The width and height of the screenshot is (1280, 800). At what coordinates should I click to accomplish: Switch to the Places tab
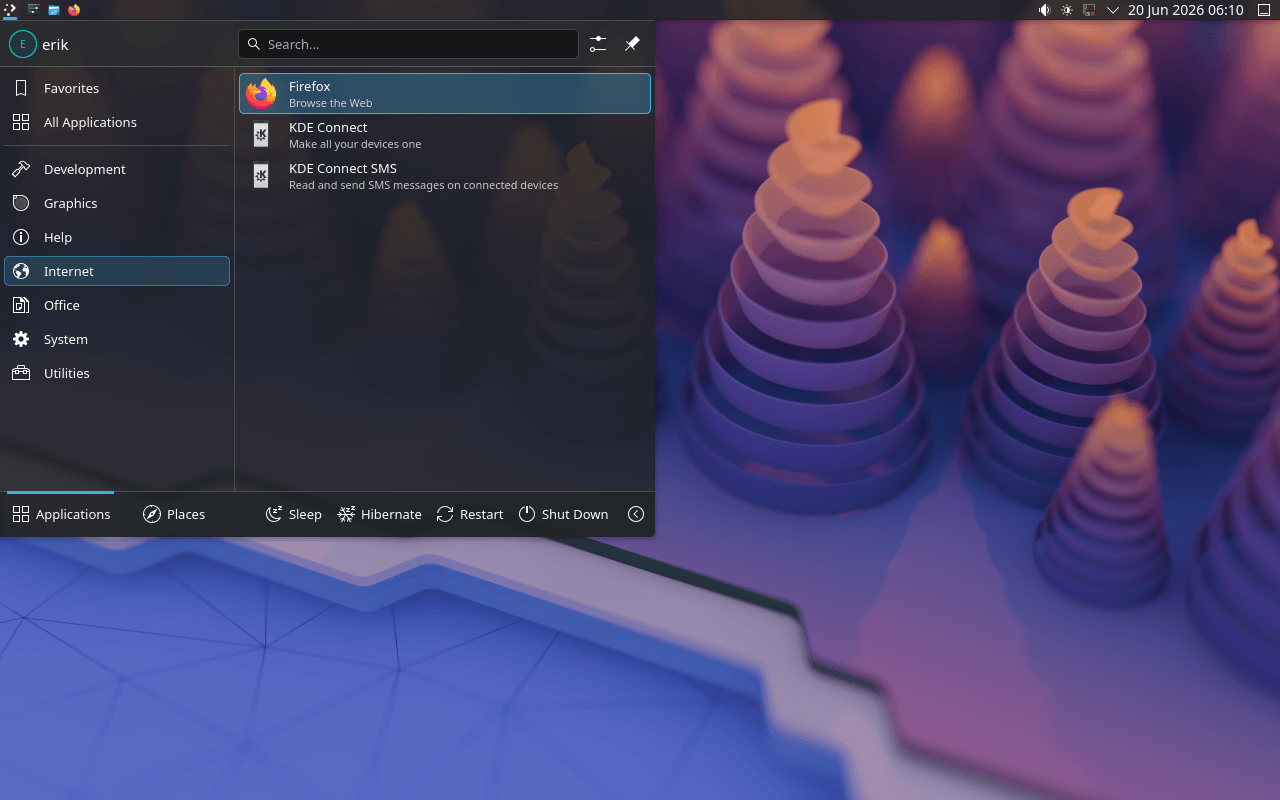point(174,514)
